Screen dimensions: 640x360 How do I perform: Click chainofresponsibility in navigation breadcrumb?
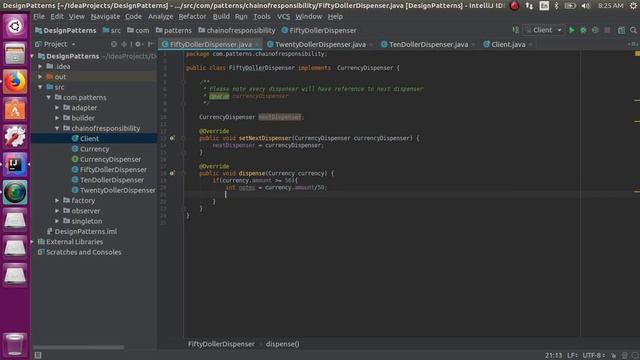[x=240, y=31]
